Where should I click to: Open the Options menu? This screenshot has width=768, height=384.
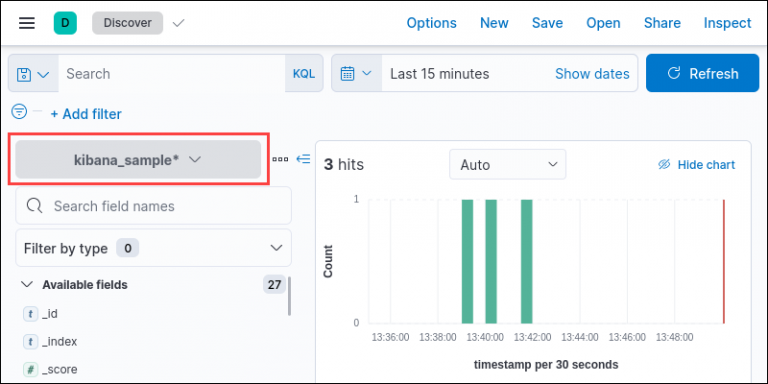coord(432,23)
